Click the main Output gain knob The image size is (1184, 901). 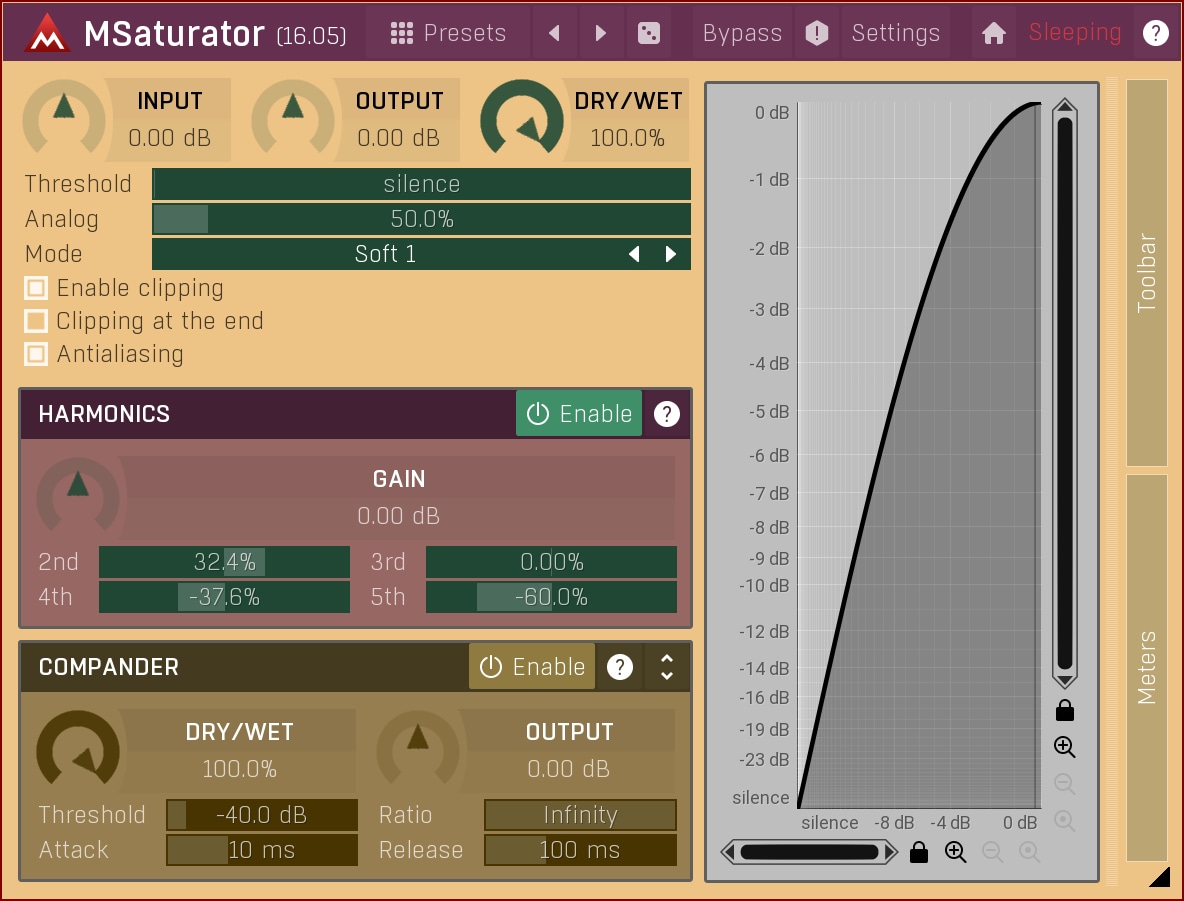292,119
